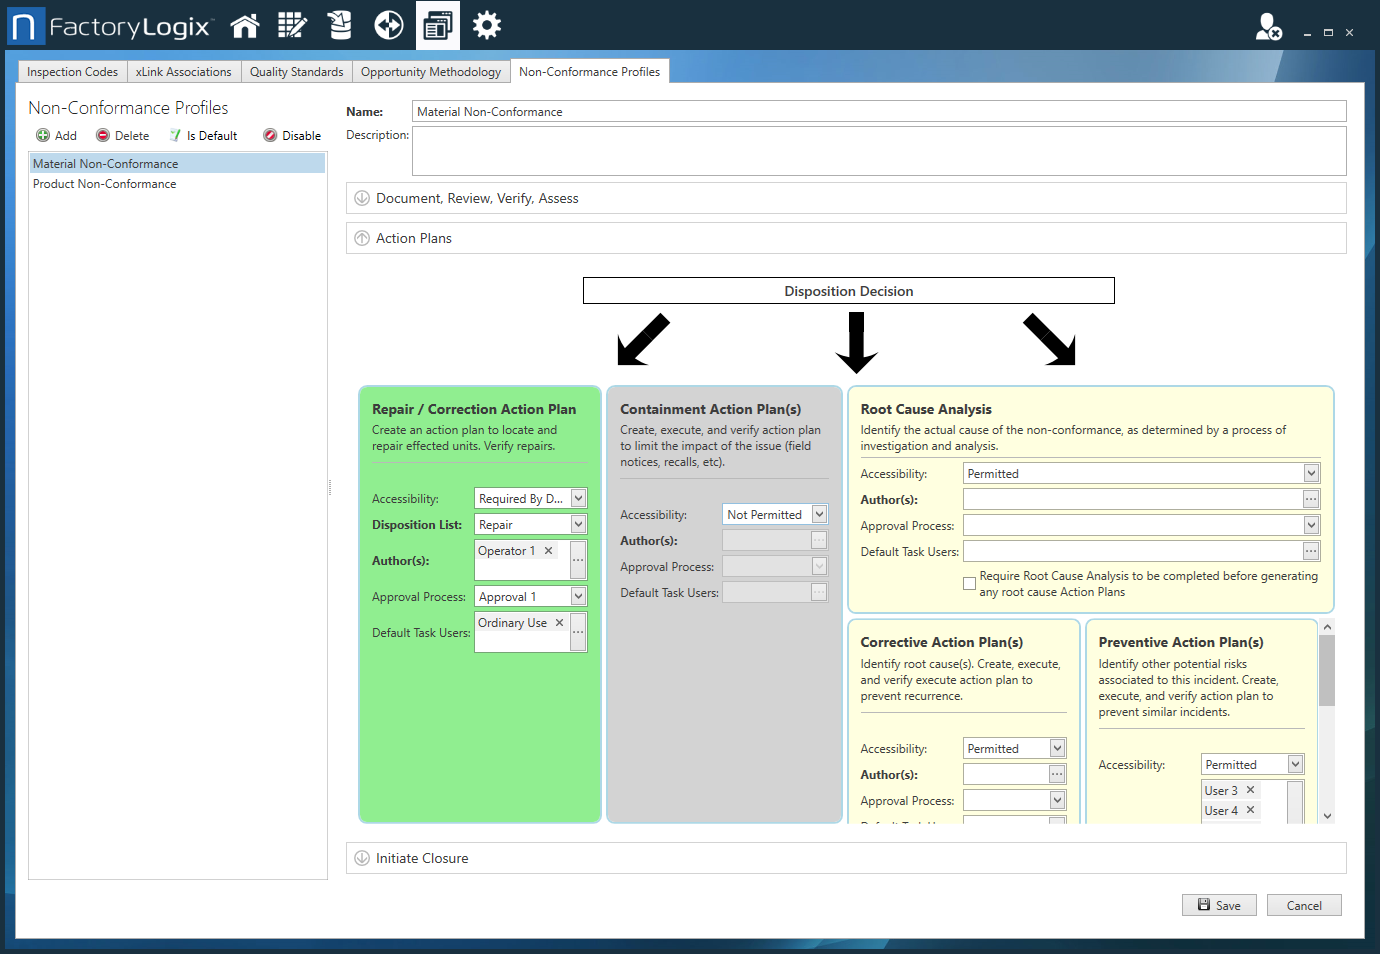Open application settings with the gear icon
Screen dimensions: 1380x954
click(487, 25)
